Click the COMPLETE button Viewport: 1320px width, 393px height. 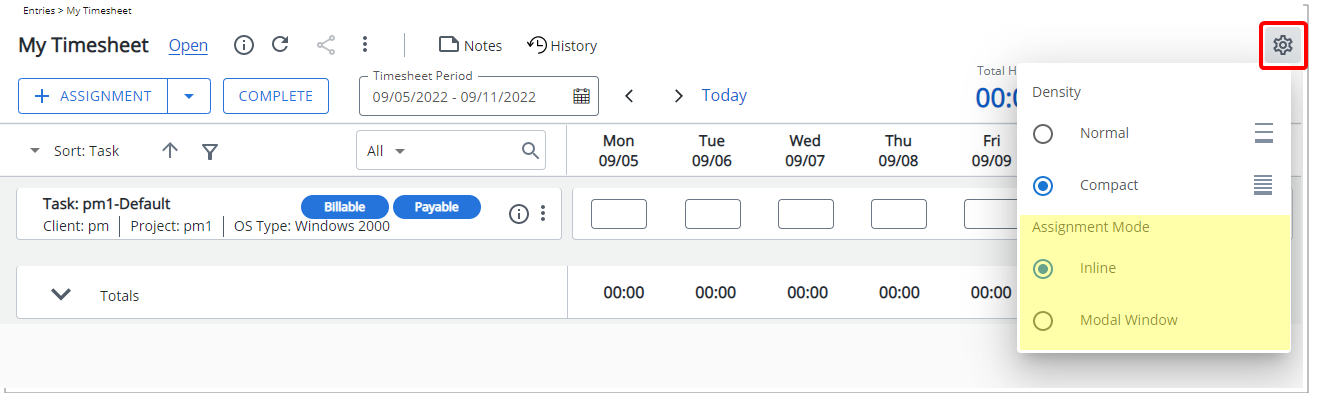[x=276, y=96]
